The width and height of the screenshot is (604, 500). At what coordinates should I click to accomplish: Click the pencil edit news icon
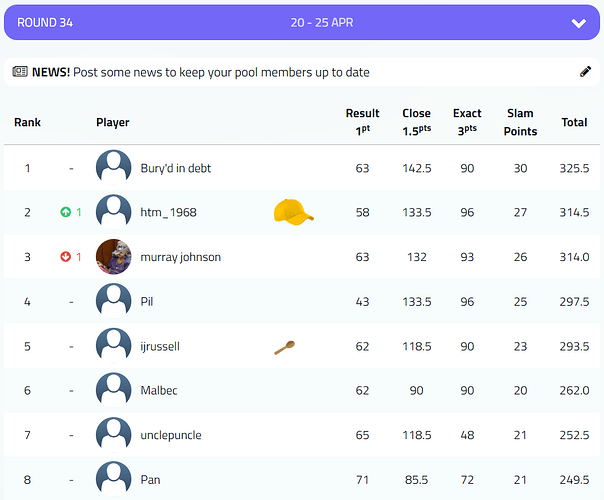coord(585,72)
